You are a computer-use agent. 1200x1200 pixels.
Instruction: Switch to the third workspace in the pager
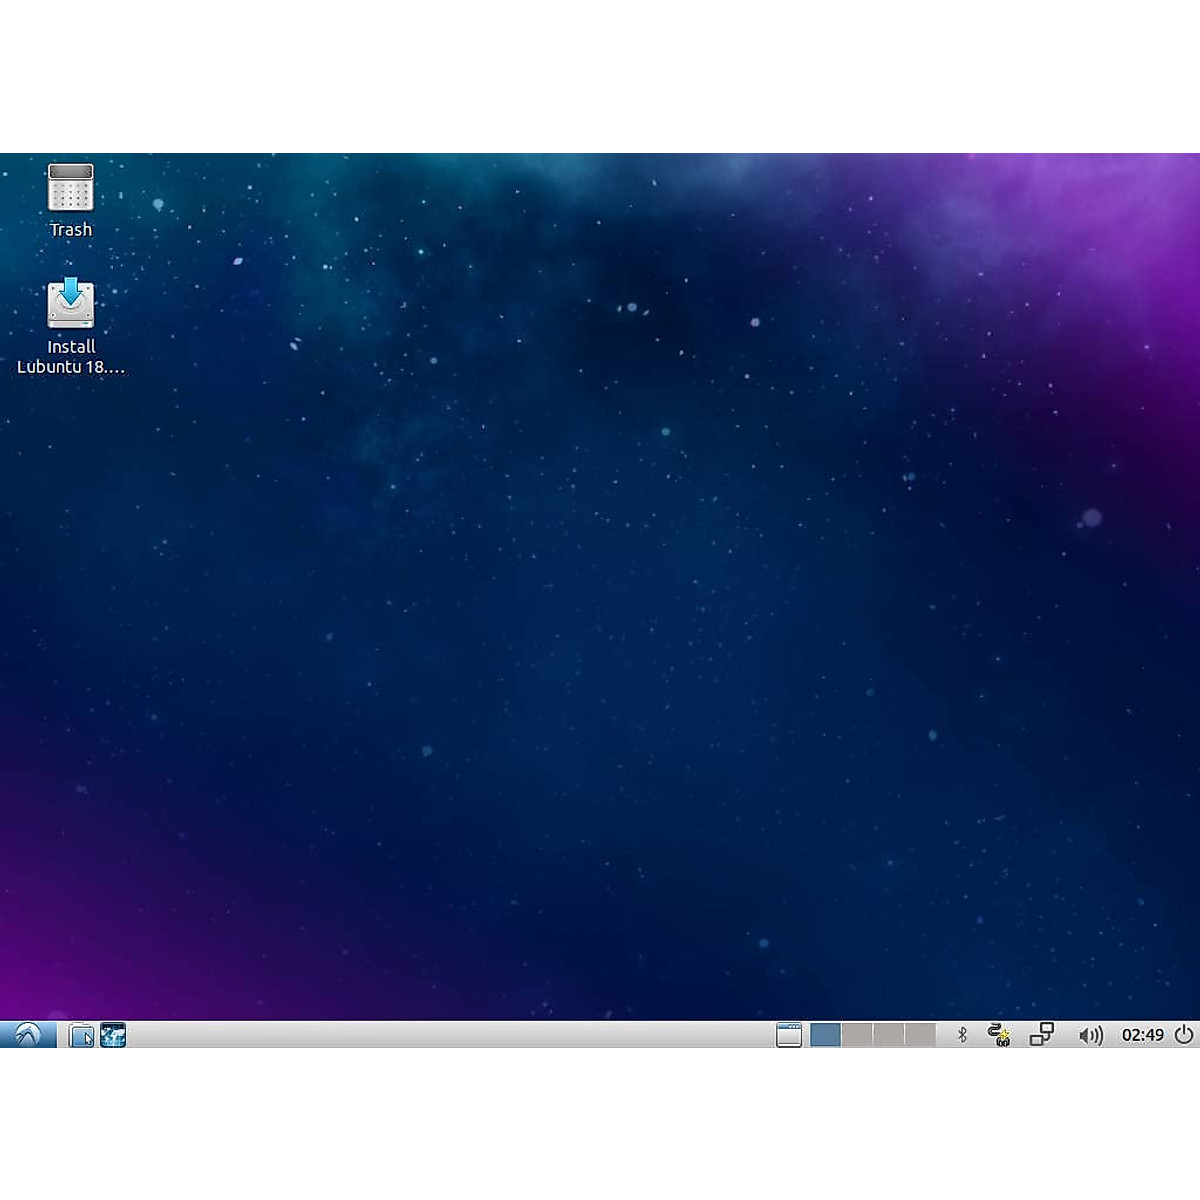click(888, 1035)
